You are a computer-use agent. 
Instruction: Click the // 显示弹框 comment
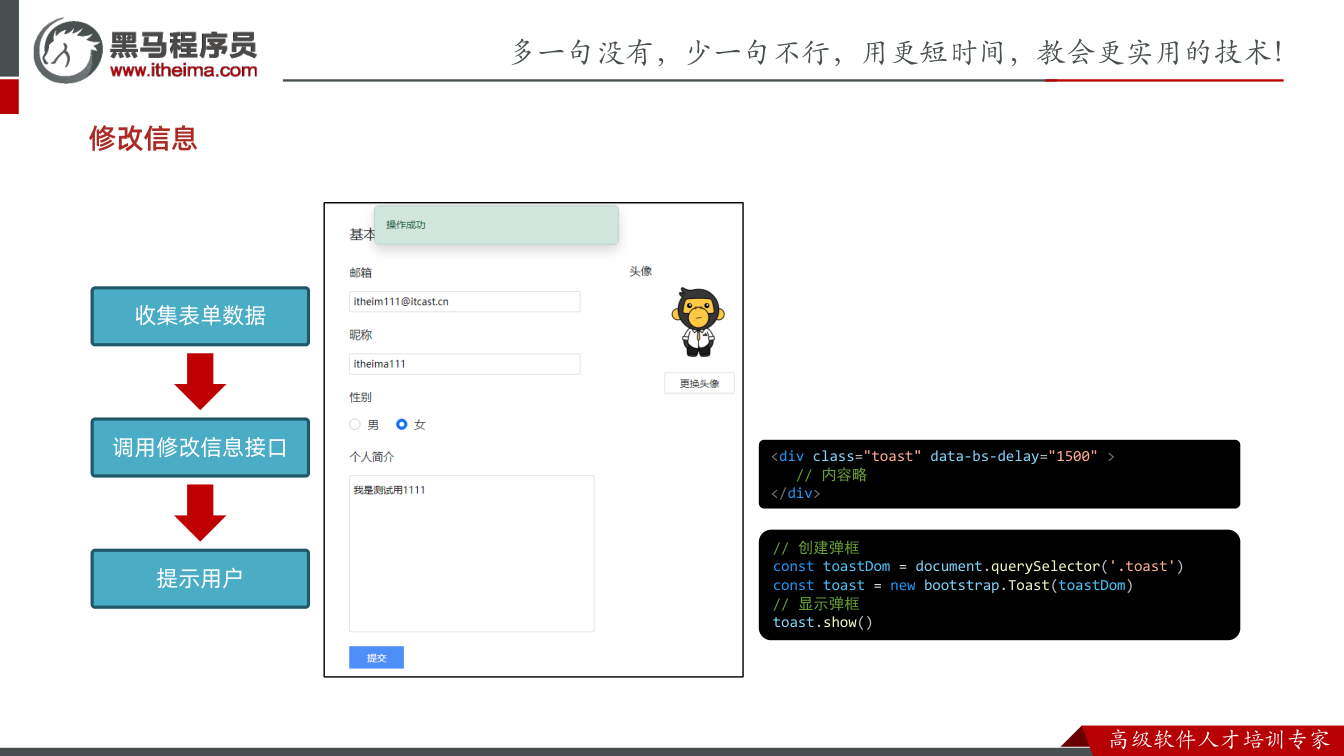[816, 603]
